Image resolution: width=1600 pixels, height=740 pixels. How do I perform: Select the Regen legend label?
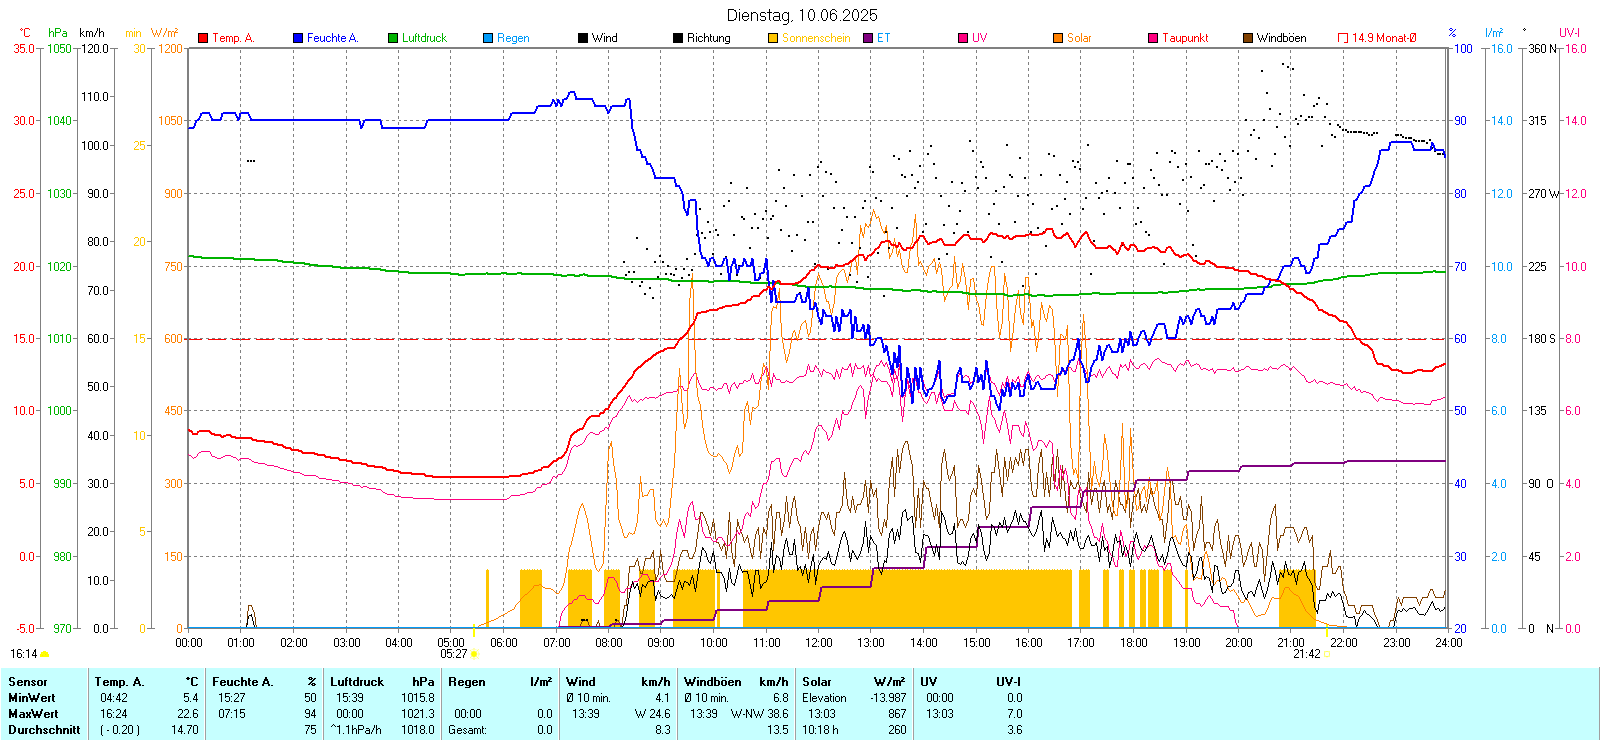point(513,38)
